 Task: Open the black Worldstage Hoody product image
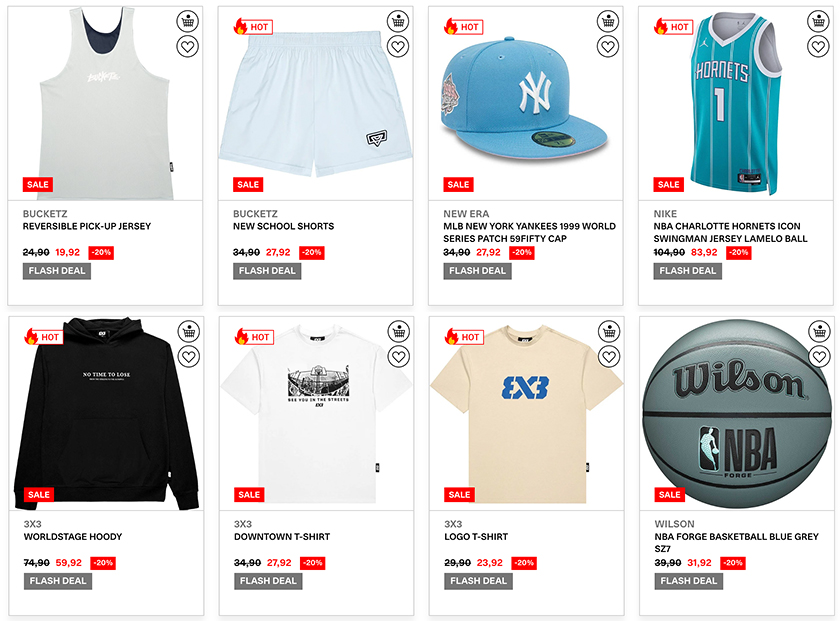click(x=106, y=414)
